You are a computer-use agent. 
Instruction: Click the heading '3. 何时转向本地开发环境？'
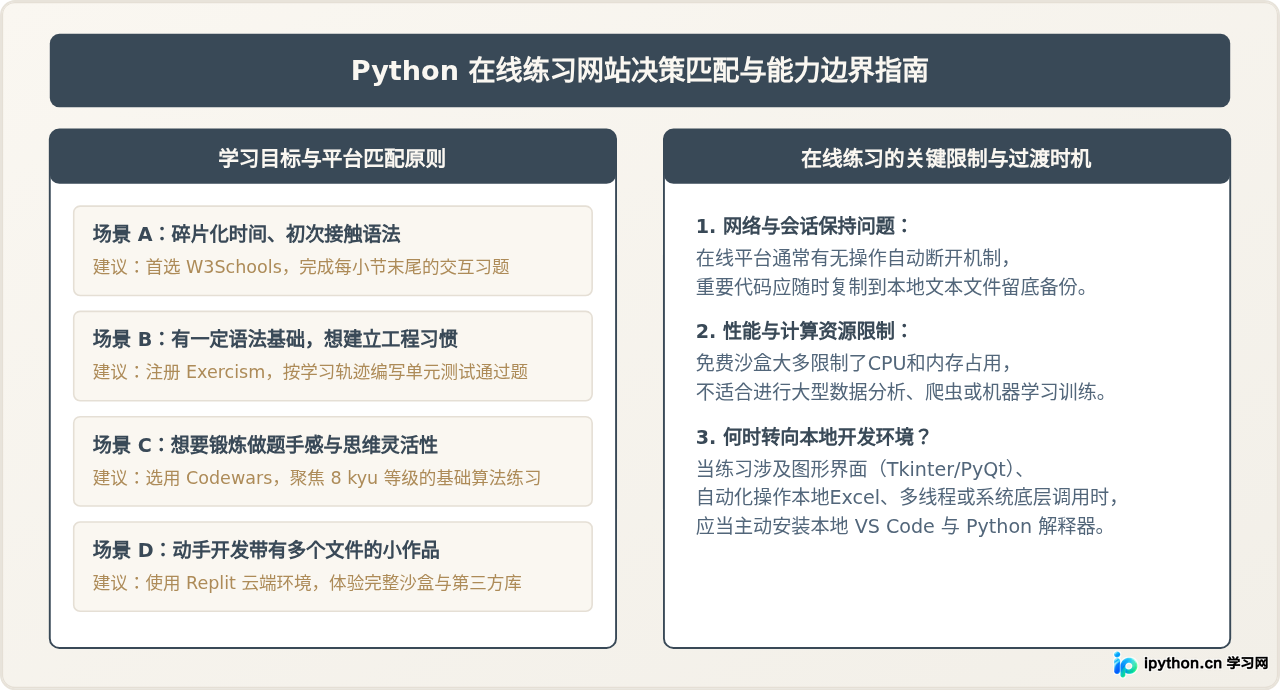pyautogui.click(x=814, y=437)
